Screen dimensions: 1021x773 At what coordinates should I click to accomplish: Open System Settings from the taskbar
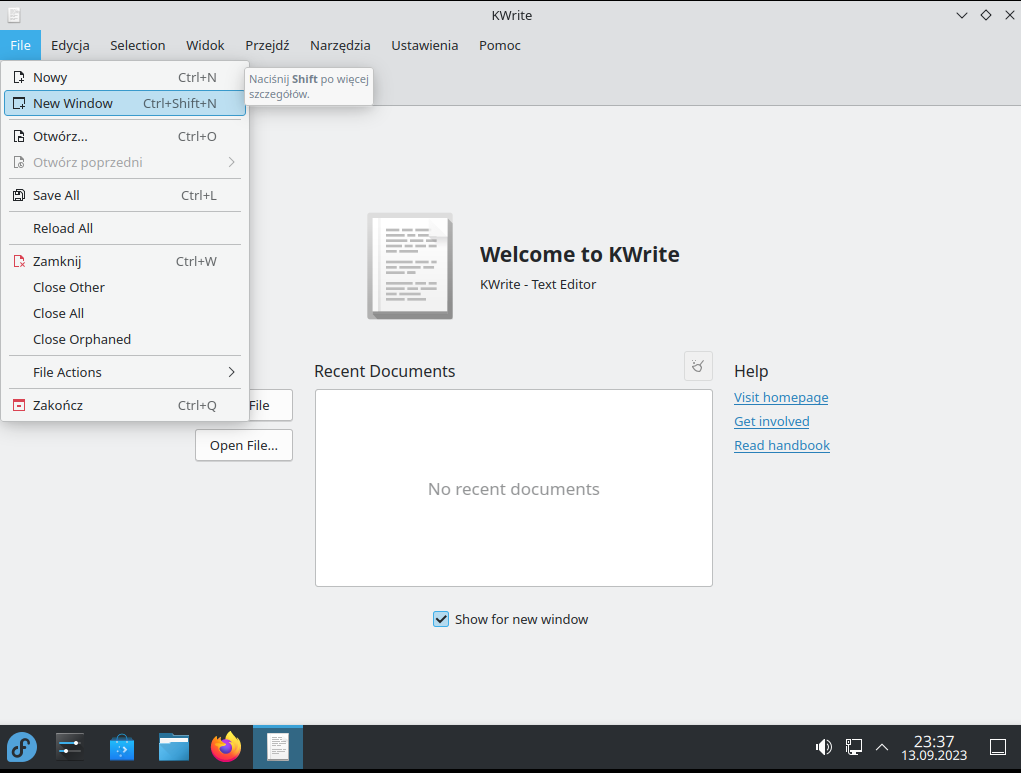[x=69, y=747]
